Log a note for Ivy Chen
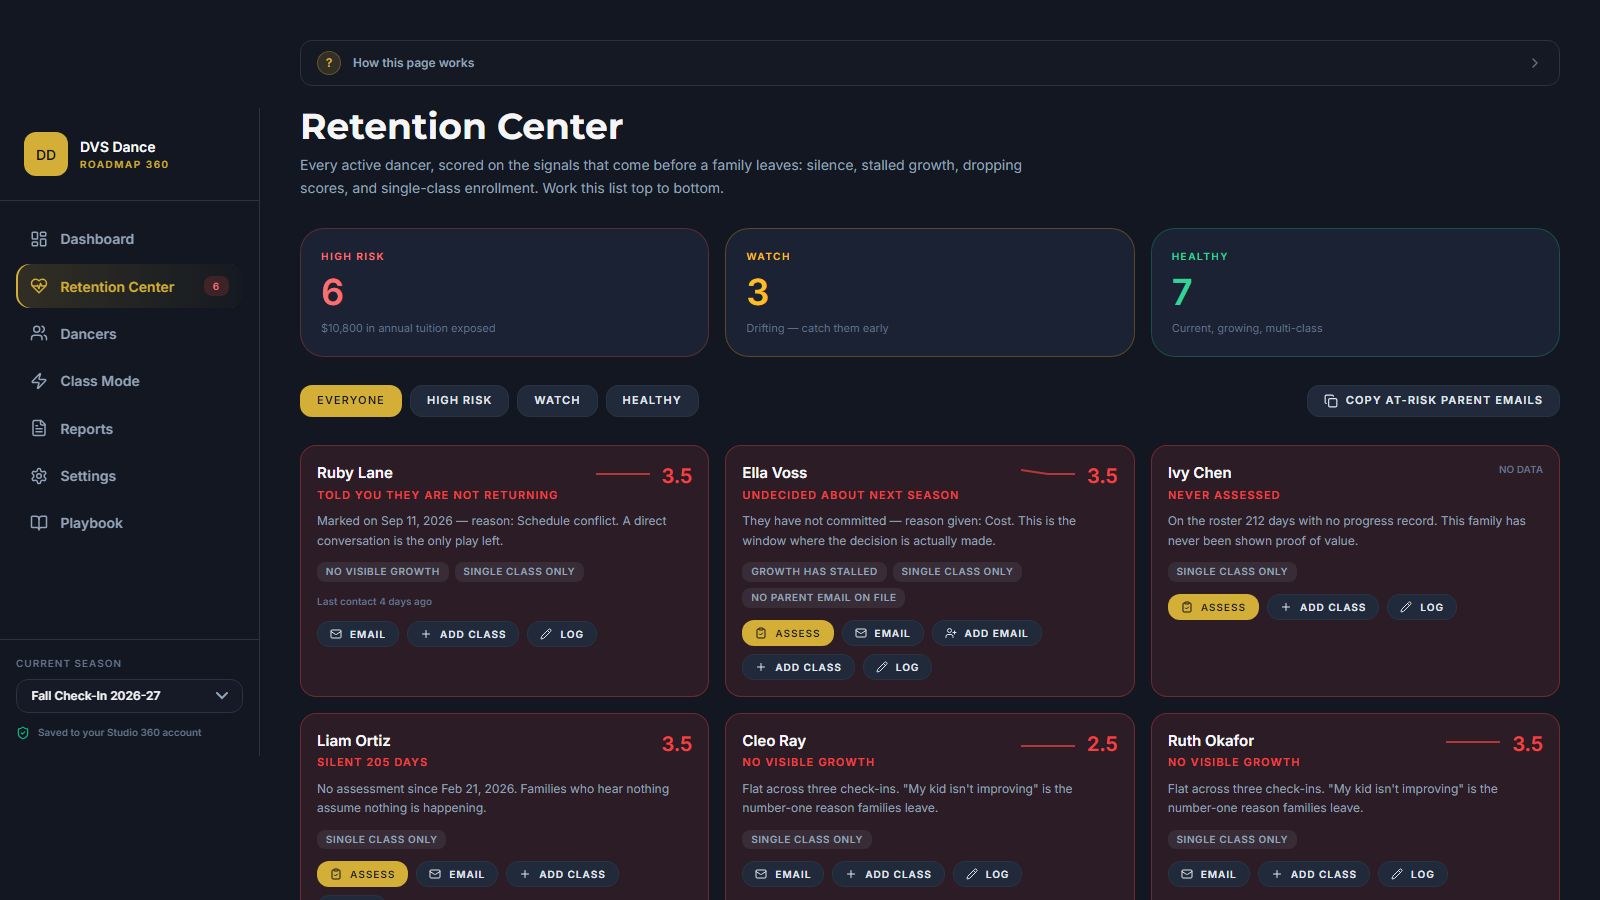This screenshot has width=1600, height=900. point(1422,607)
